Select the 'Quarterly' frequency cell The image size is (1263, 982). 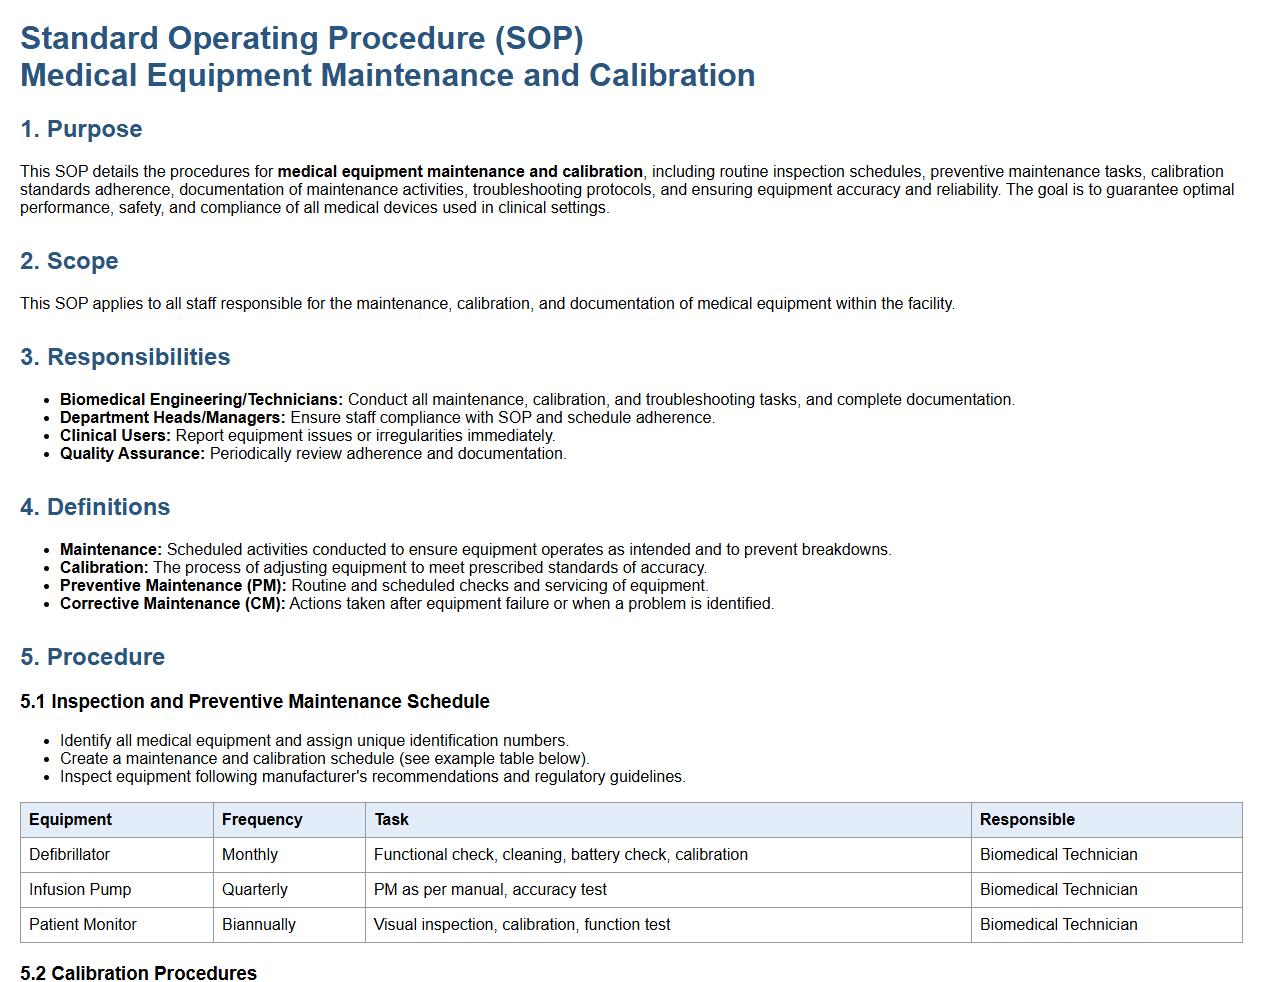255,889
